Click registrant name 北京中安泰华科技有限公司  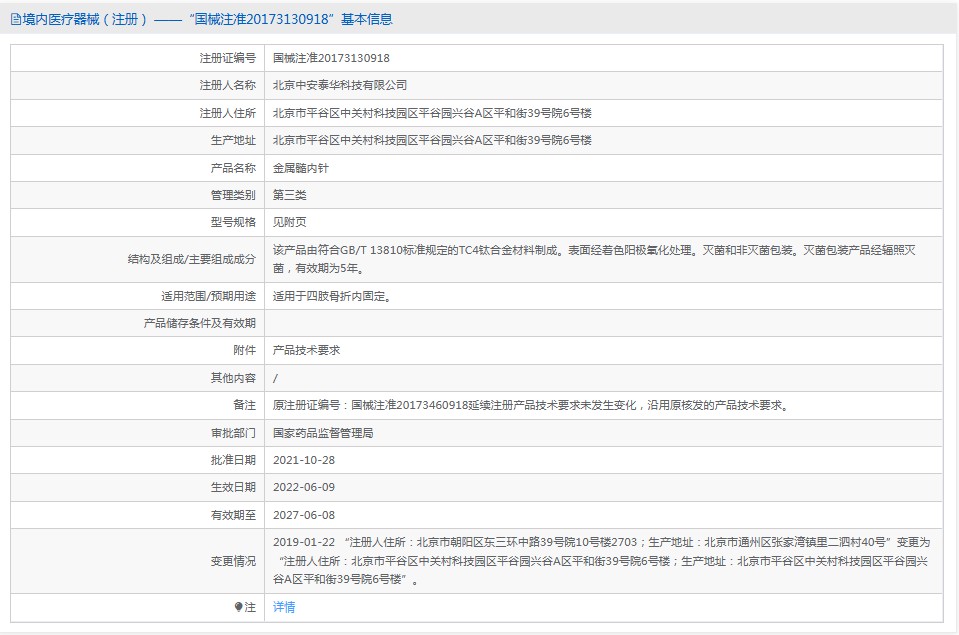[x=340, y=86]
